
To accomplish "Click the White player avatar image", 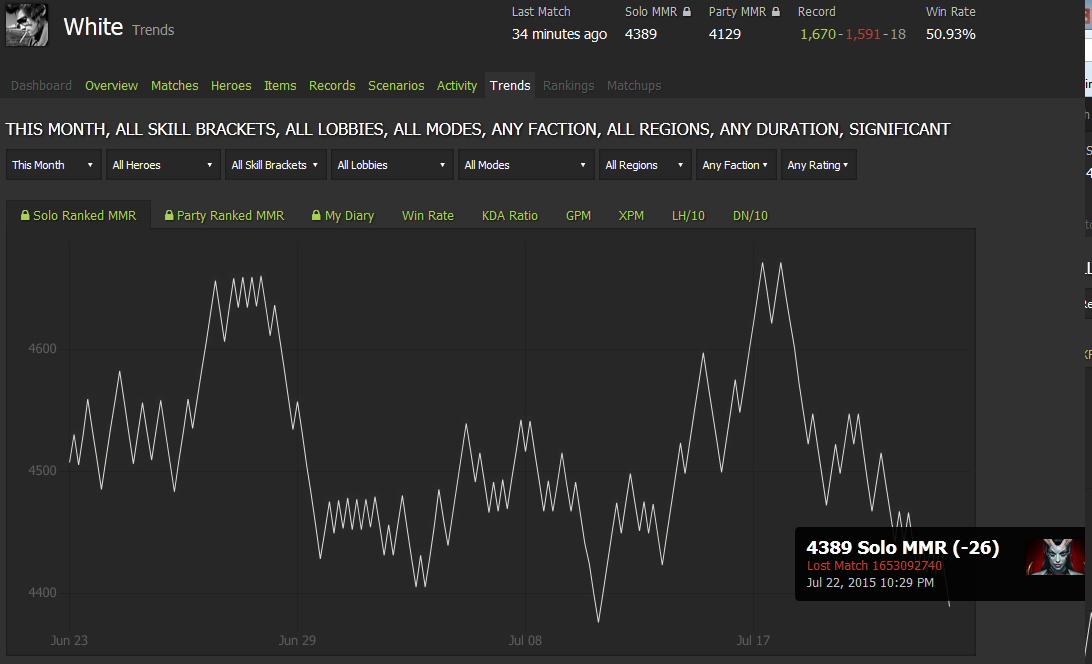I will coord(27,24).
